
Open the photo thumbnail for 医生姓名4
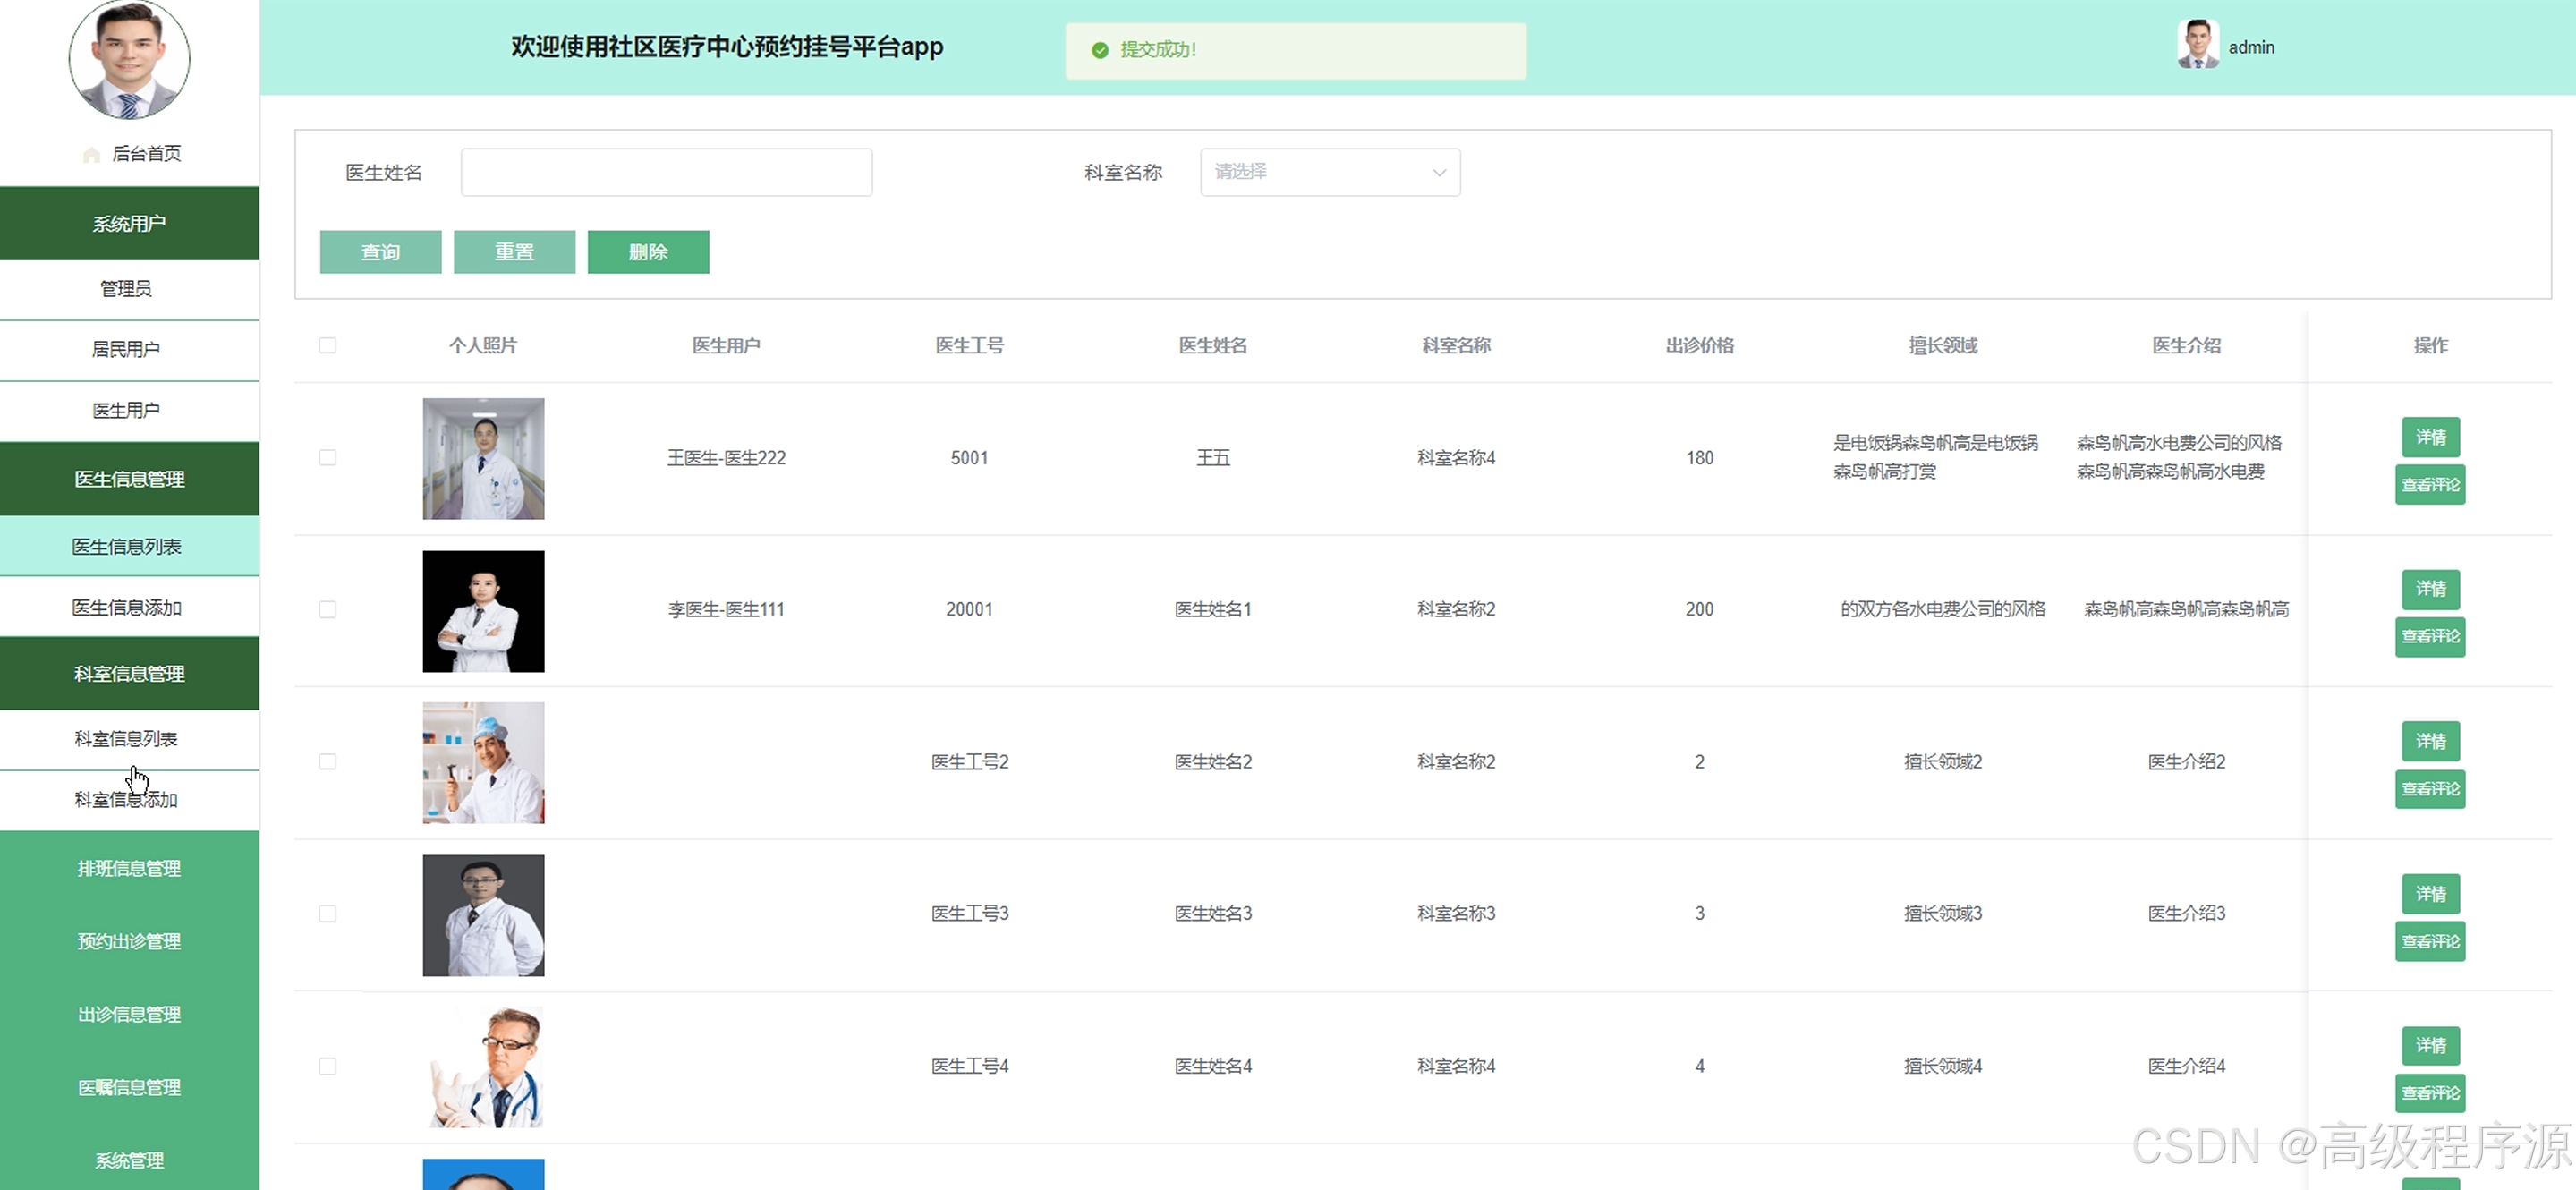point(483,1067)
